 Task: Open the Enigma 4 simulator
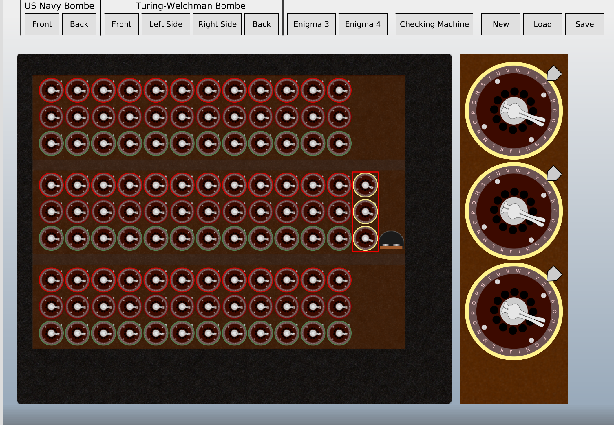pos(363,24)
